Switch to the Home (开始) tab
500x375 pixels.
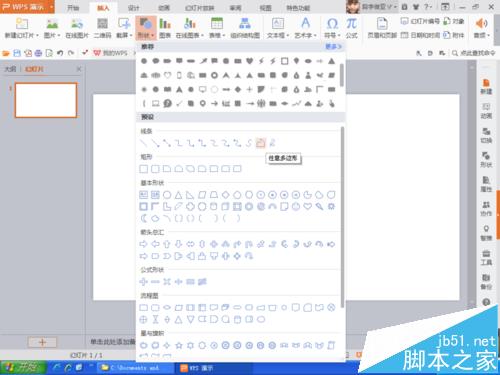[73, 8]
